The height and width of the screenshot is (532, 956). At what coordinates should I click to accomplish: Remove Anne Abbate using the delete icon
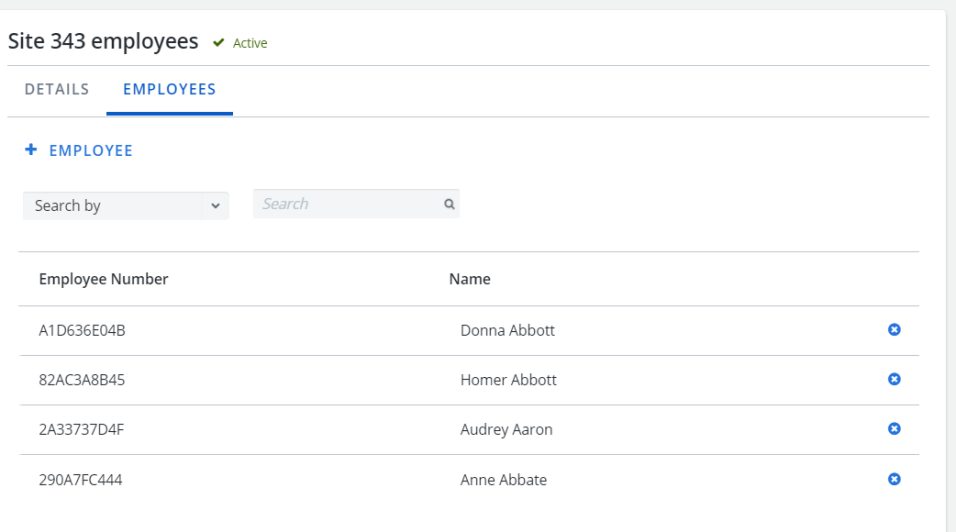click(x=894, y=479)
